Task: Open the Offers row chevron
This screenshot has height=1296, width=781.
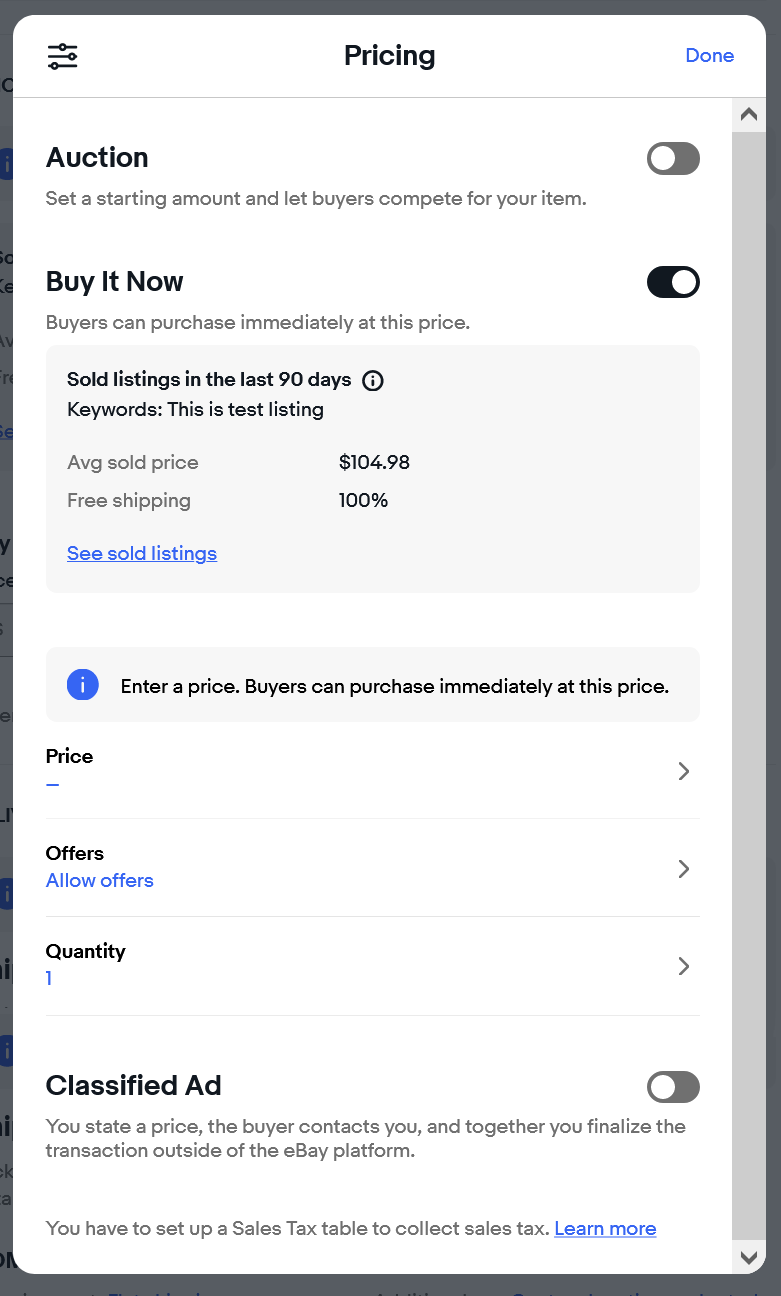Action: [684, 869]
